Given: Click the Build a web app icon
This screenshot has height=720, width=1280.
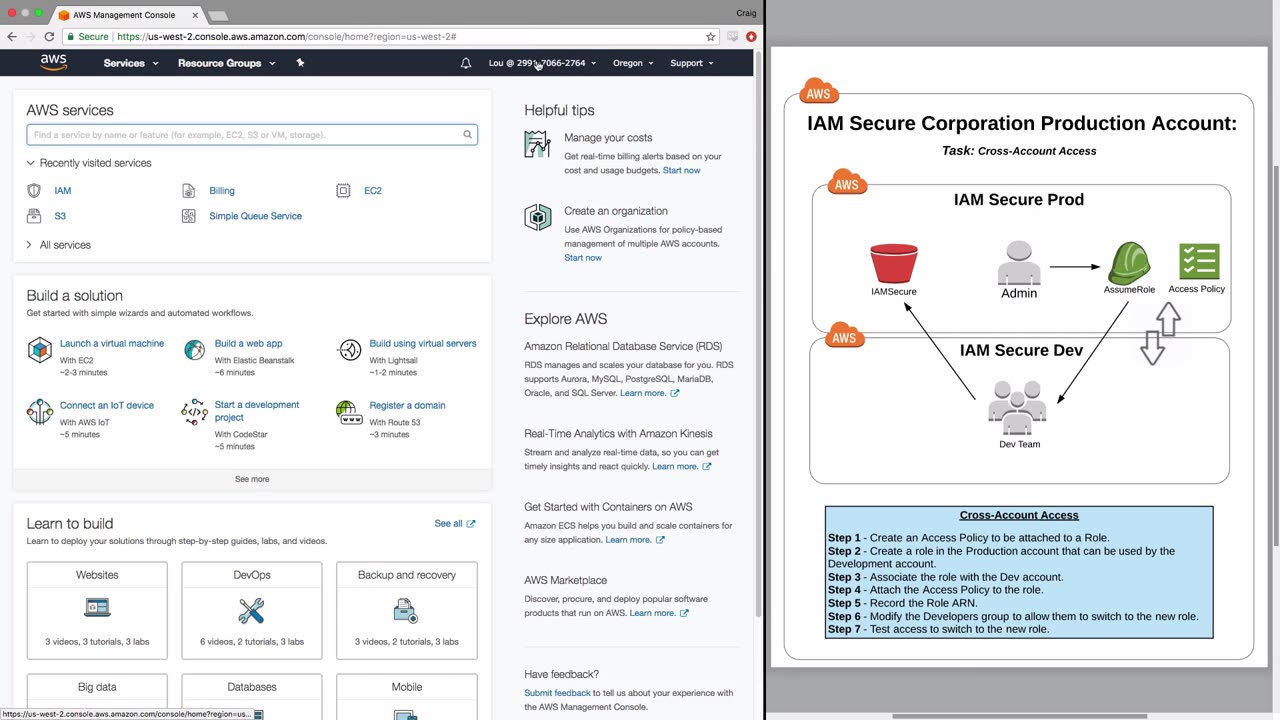Looking at the screenshot, I should point(195,350).
